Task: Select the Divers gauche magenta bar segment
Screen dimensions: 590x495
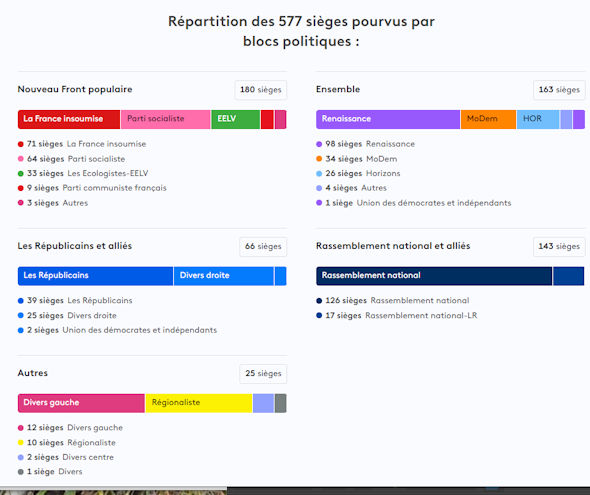Action: [x=81, y=403]
